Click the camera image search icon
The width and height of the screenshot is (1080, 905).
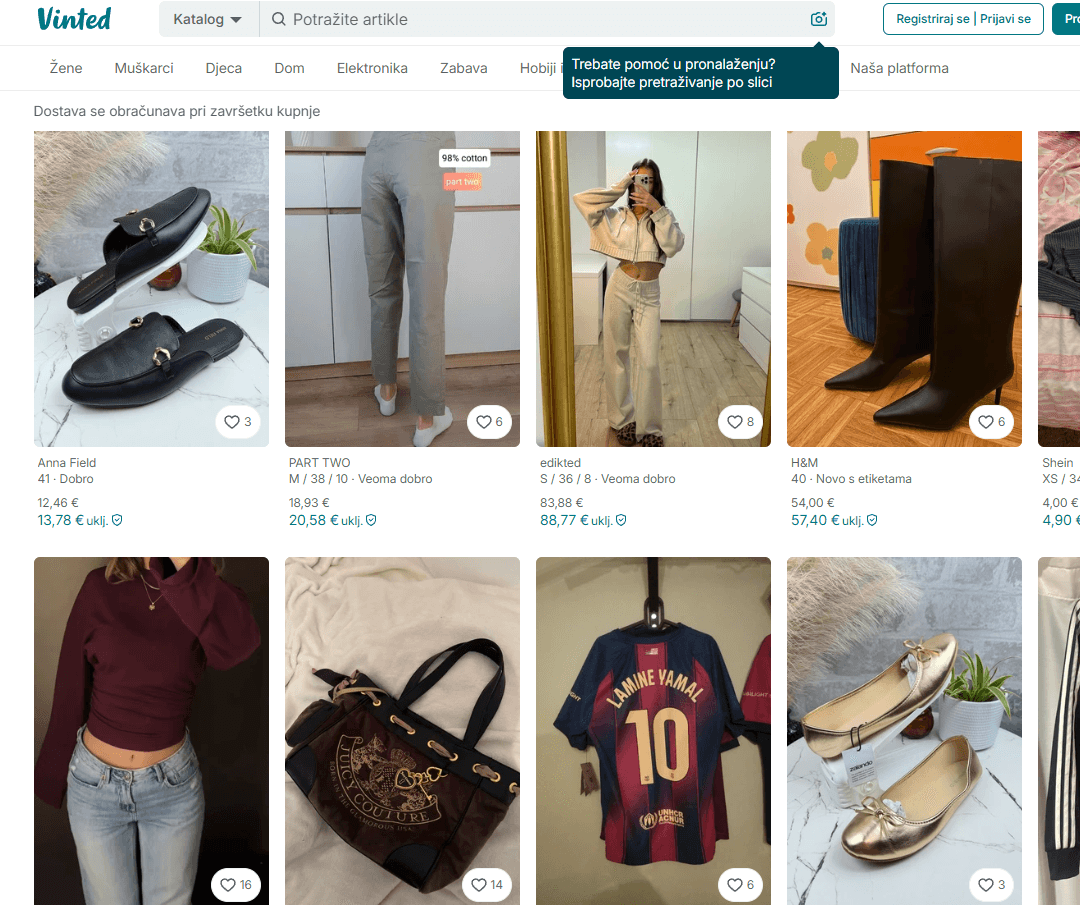pos(819,19)
